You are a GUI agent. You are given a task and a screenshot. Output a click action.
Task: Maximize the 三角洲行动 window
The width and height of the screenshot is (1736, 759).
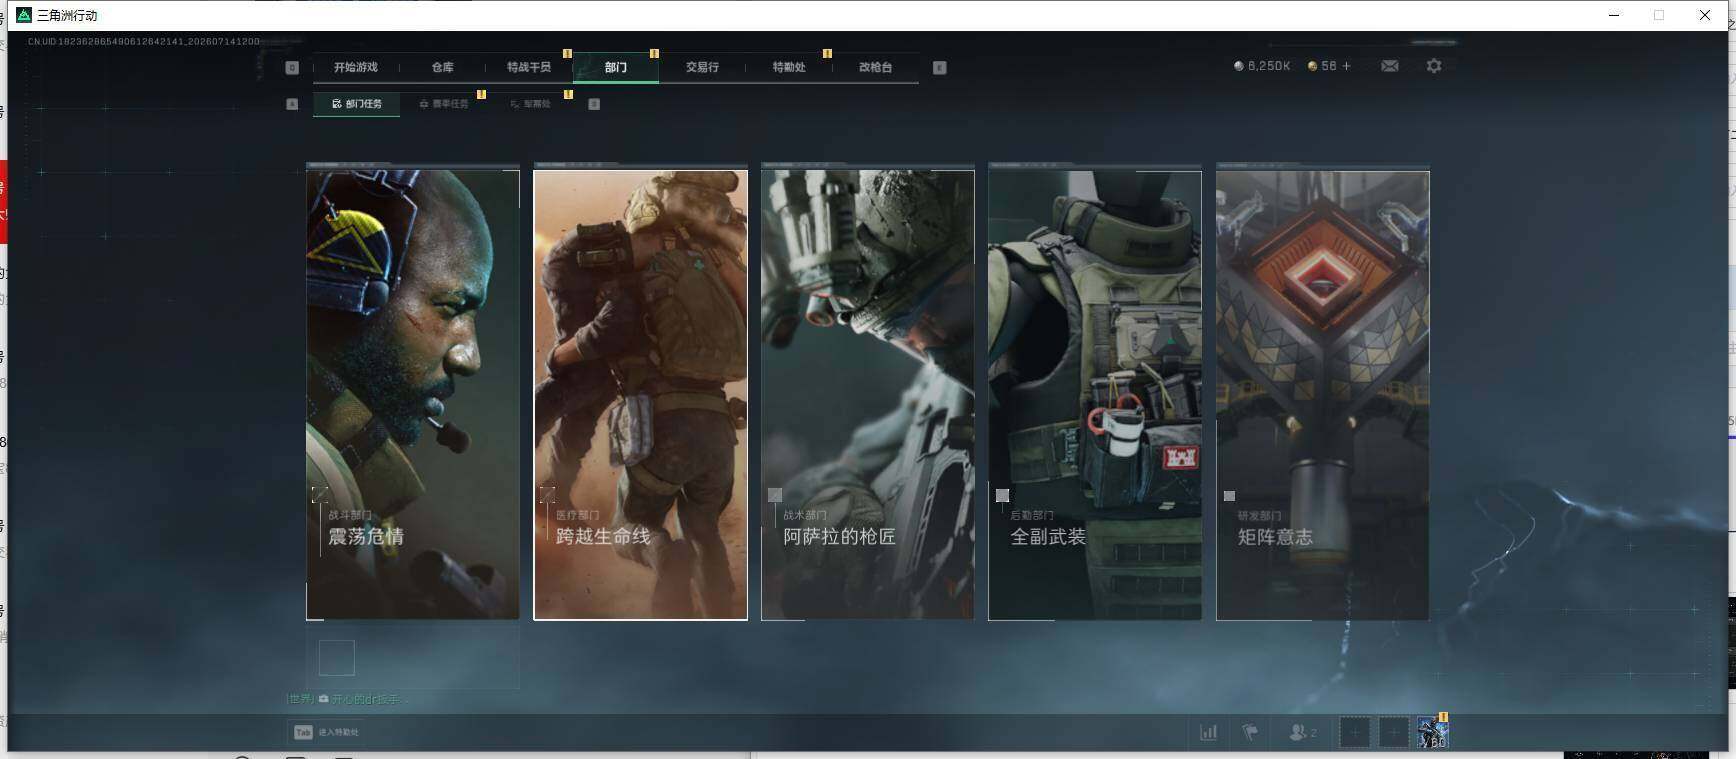point(1659,15)
